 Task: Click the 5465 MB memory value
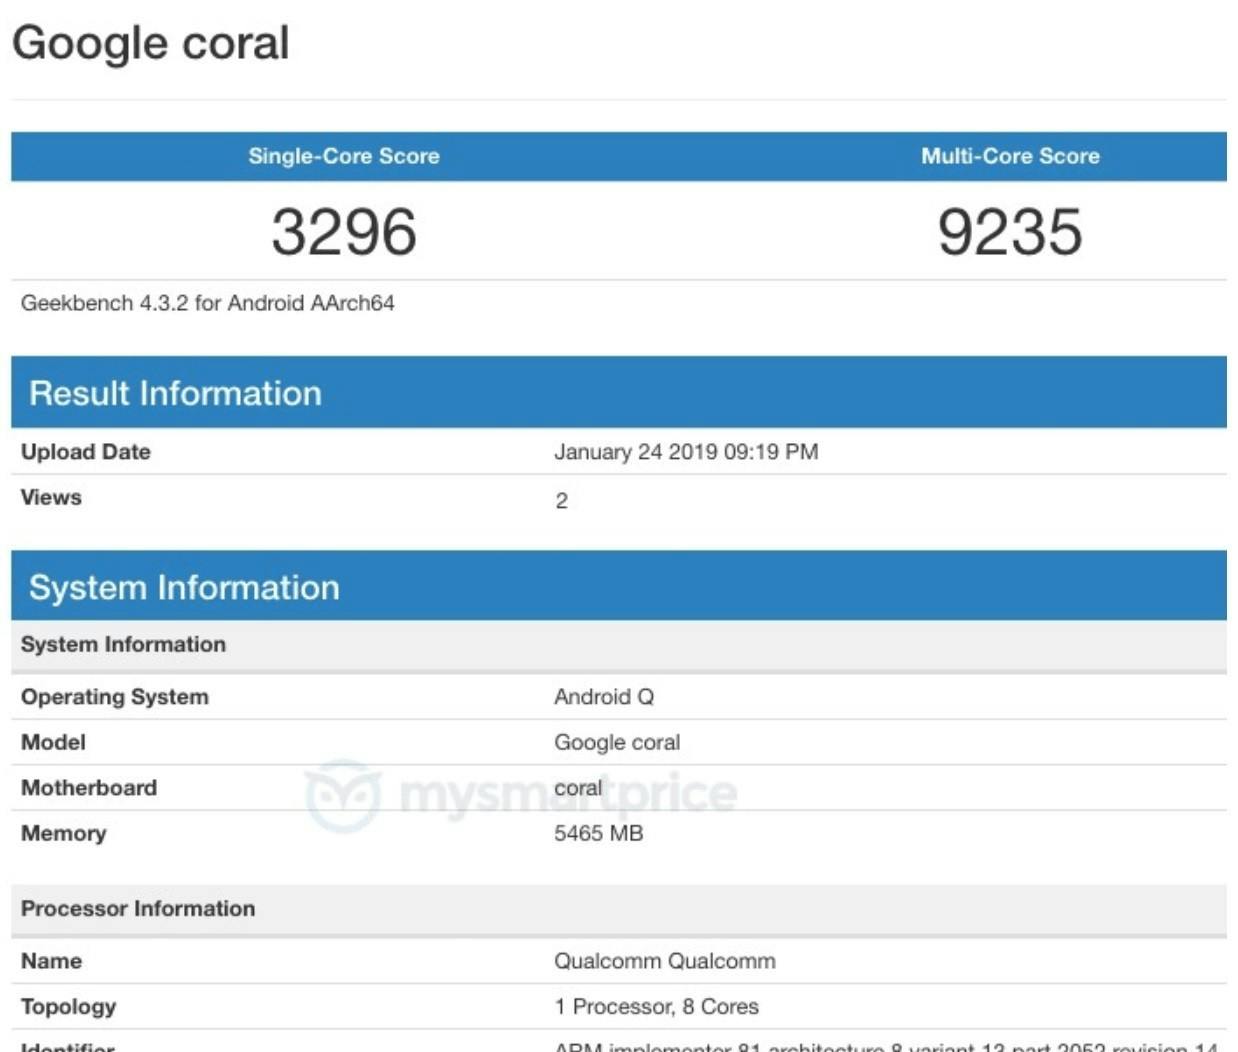598,833
